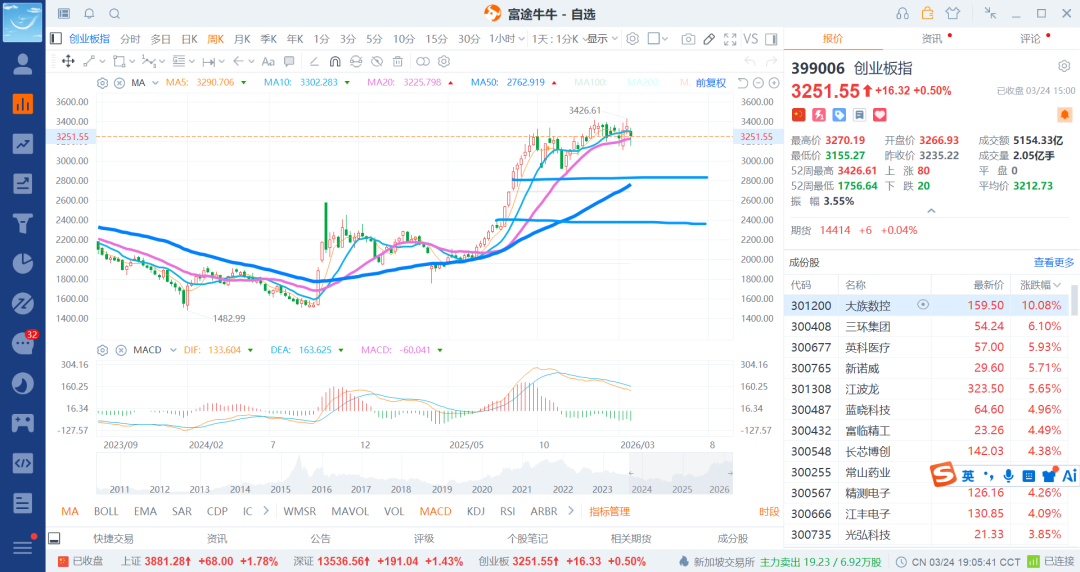Open the game controller sidebar icon
The height and width of the screenshot is (572, 1080).
23,422
